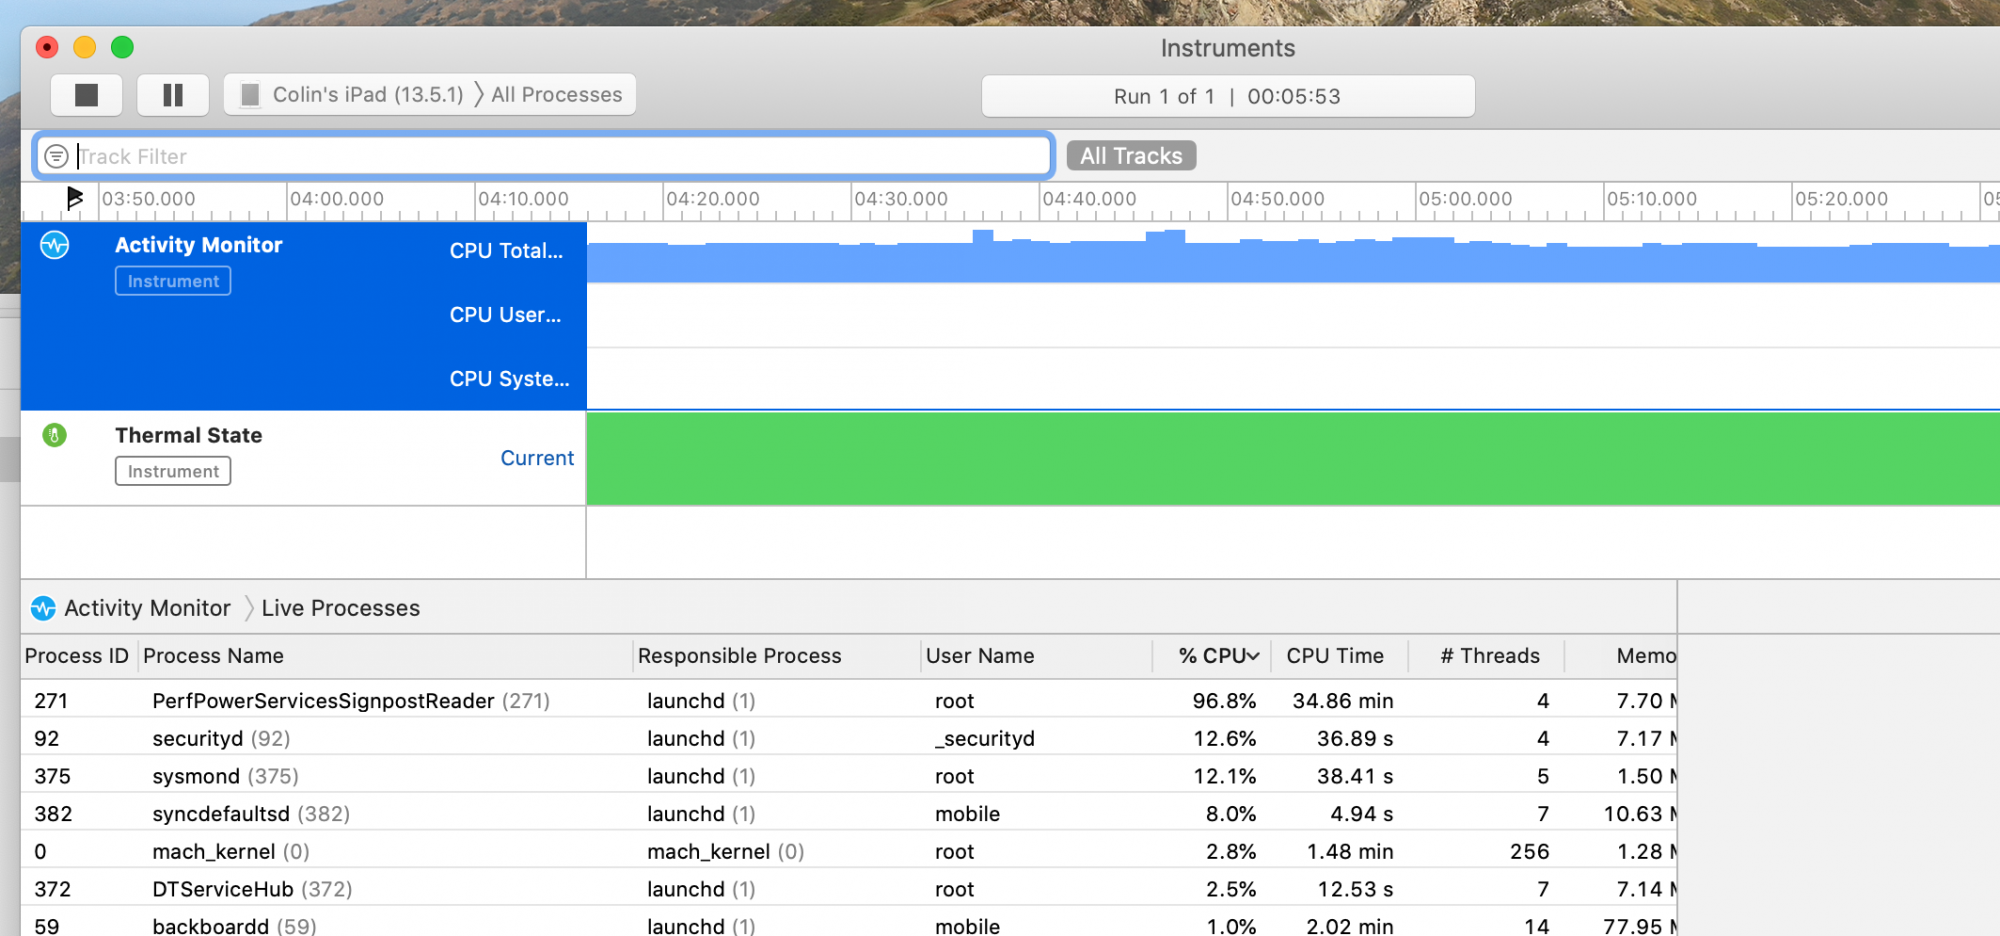This screenshot has width=2000, height=936.
Task: Select the DTServiceHub (372) process row
Action: tap(848, 890)
